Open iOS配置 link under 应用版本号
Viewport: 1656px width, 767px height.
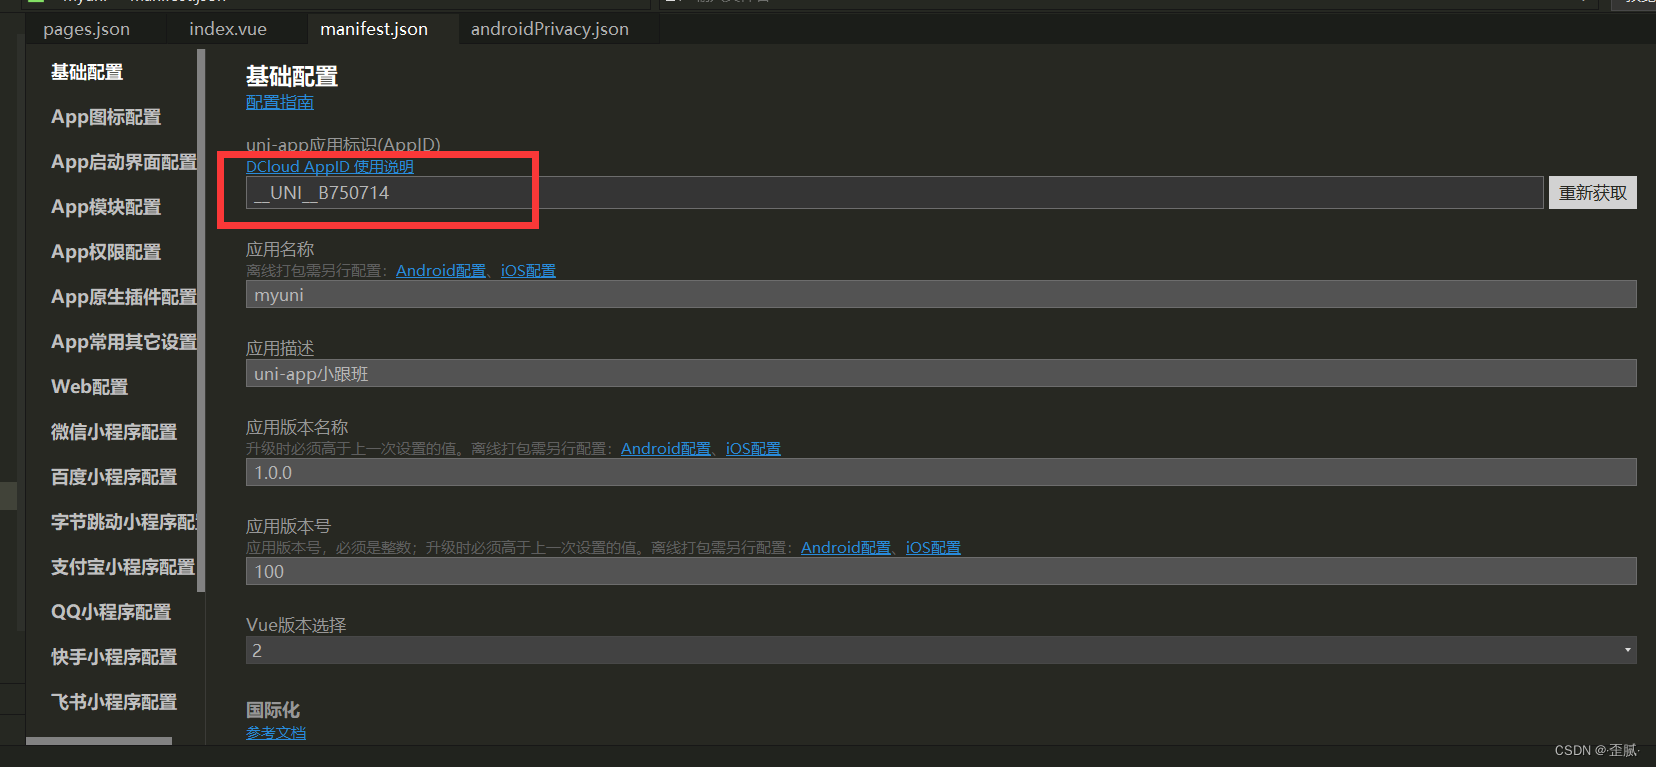tap(933, 548)
